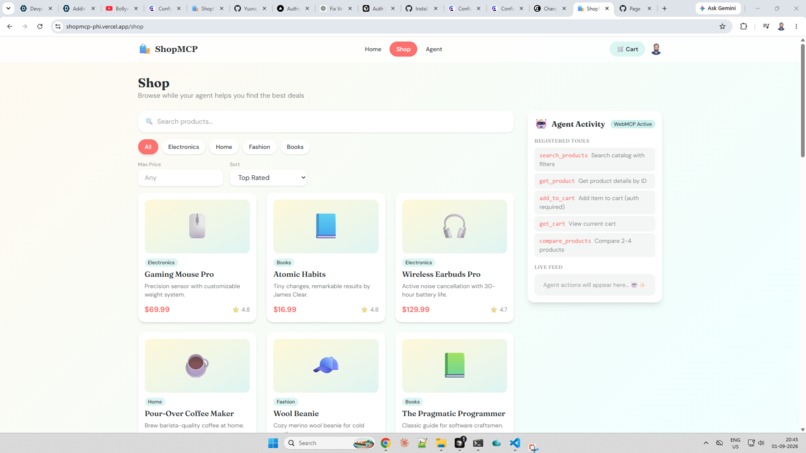Open File Explorer from the taskbar
806x453 pixels.
coord(441,443)
